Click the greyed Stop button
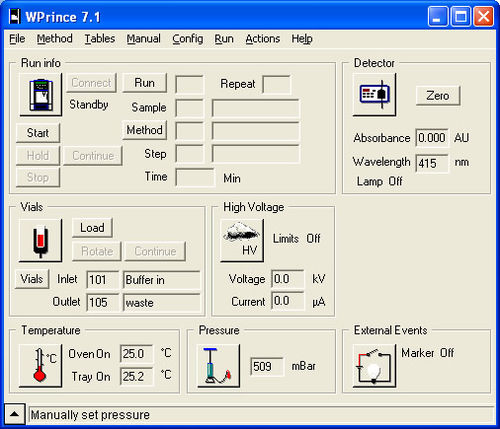Screen dimensions: 500x429 click(x=38, y=177)
